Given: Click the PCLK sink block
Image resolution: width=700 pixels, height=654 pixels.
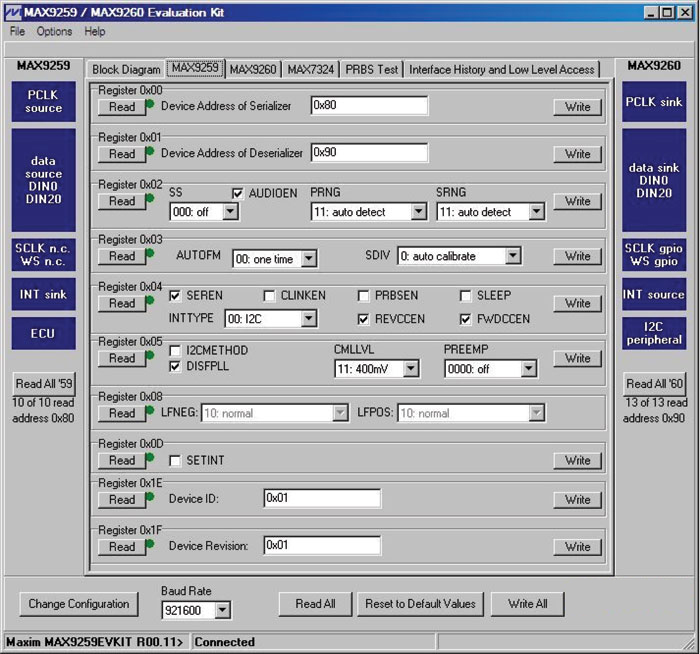Looking at the screenshot, I should point(654,101).
